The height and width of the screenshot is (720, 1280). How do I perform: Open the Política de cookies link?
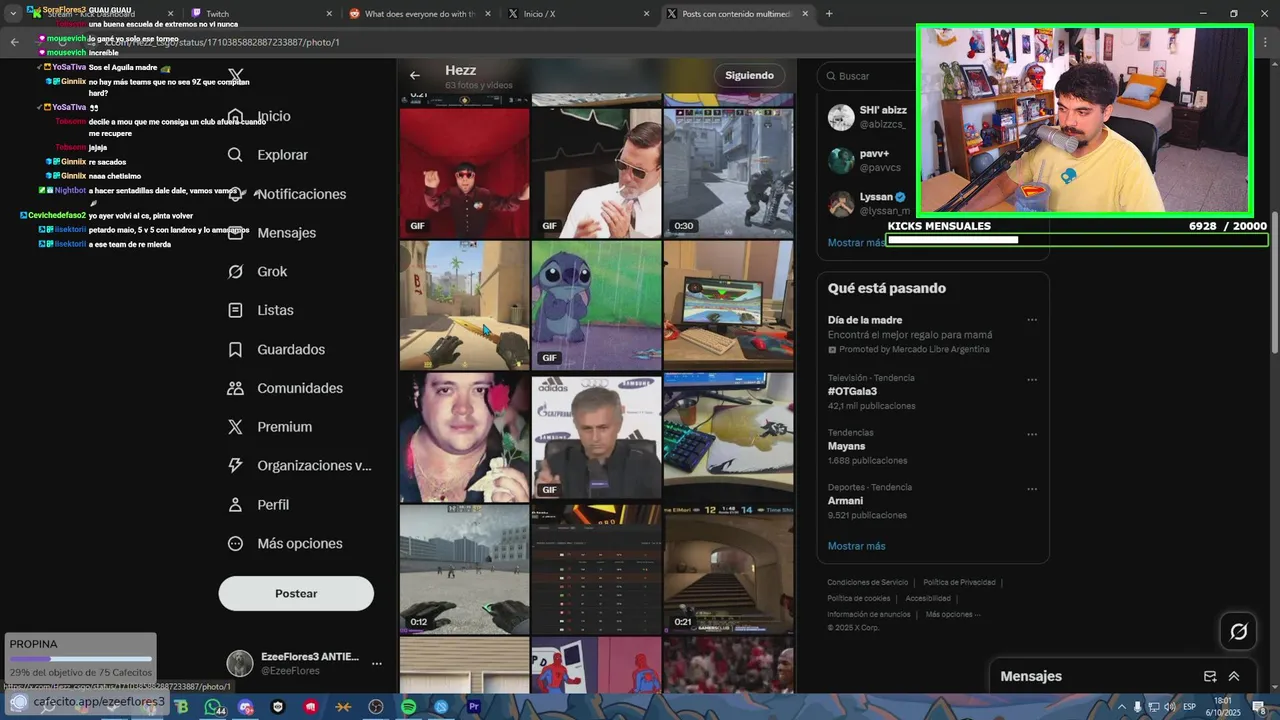[x=858, y=598]
